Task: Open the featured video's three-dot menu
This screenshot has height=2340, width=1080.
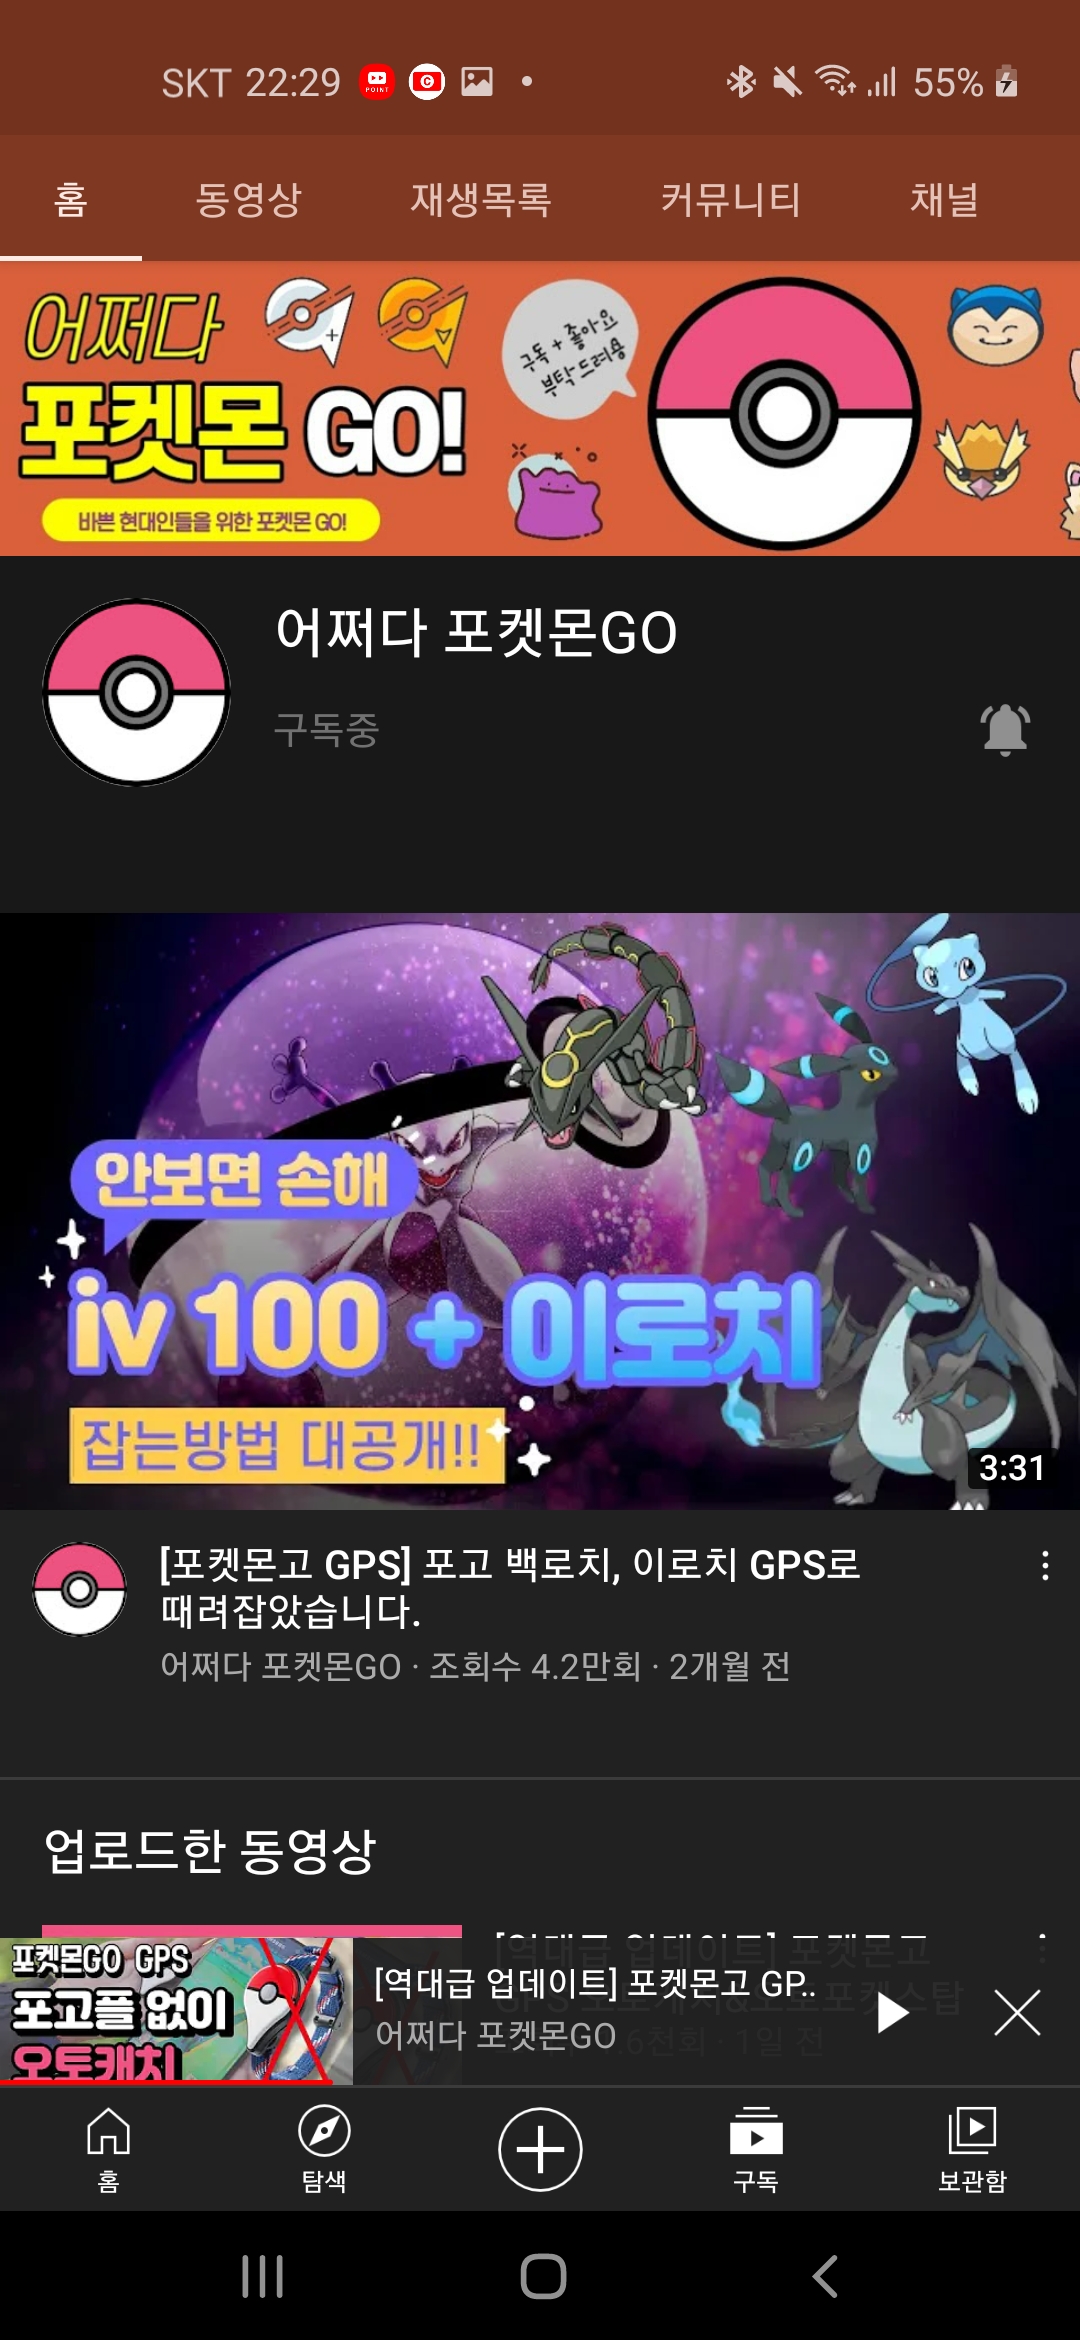Action: [1045, 1565]
